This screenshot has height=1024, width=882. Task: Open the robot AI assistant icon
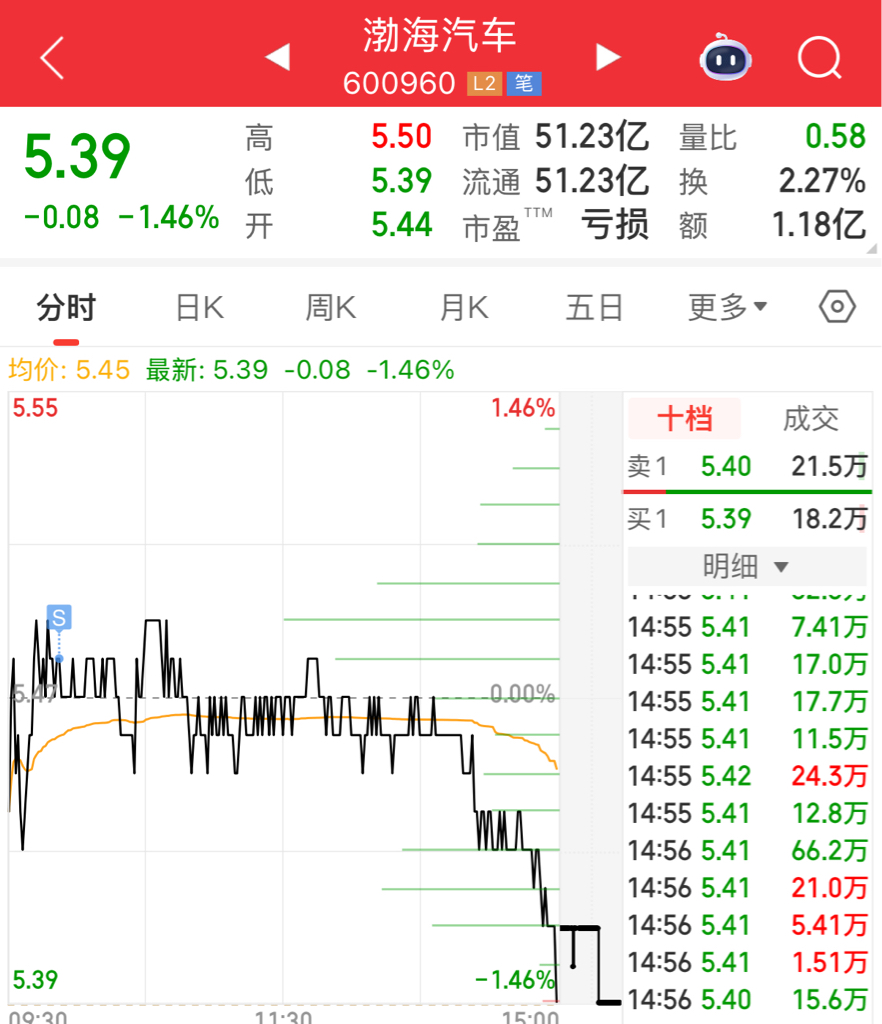(x=725, y=57)
